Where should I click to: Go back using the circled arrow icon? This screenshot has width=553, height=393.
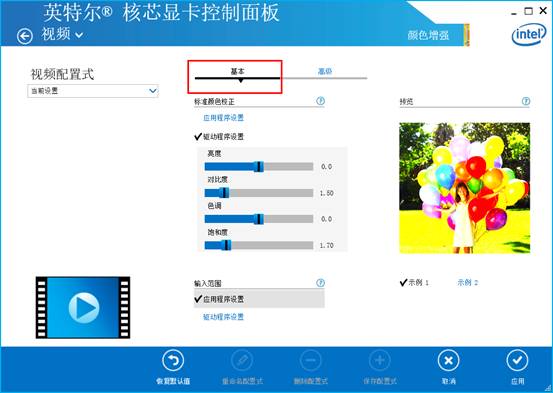point(25,36)
